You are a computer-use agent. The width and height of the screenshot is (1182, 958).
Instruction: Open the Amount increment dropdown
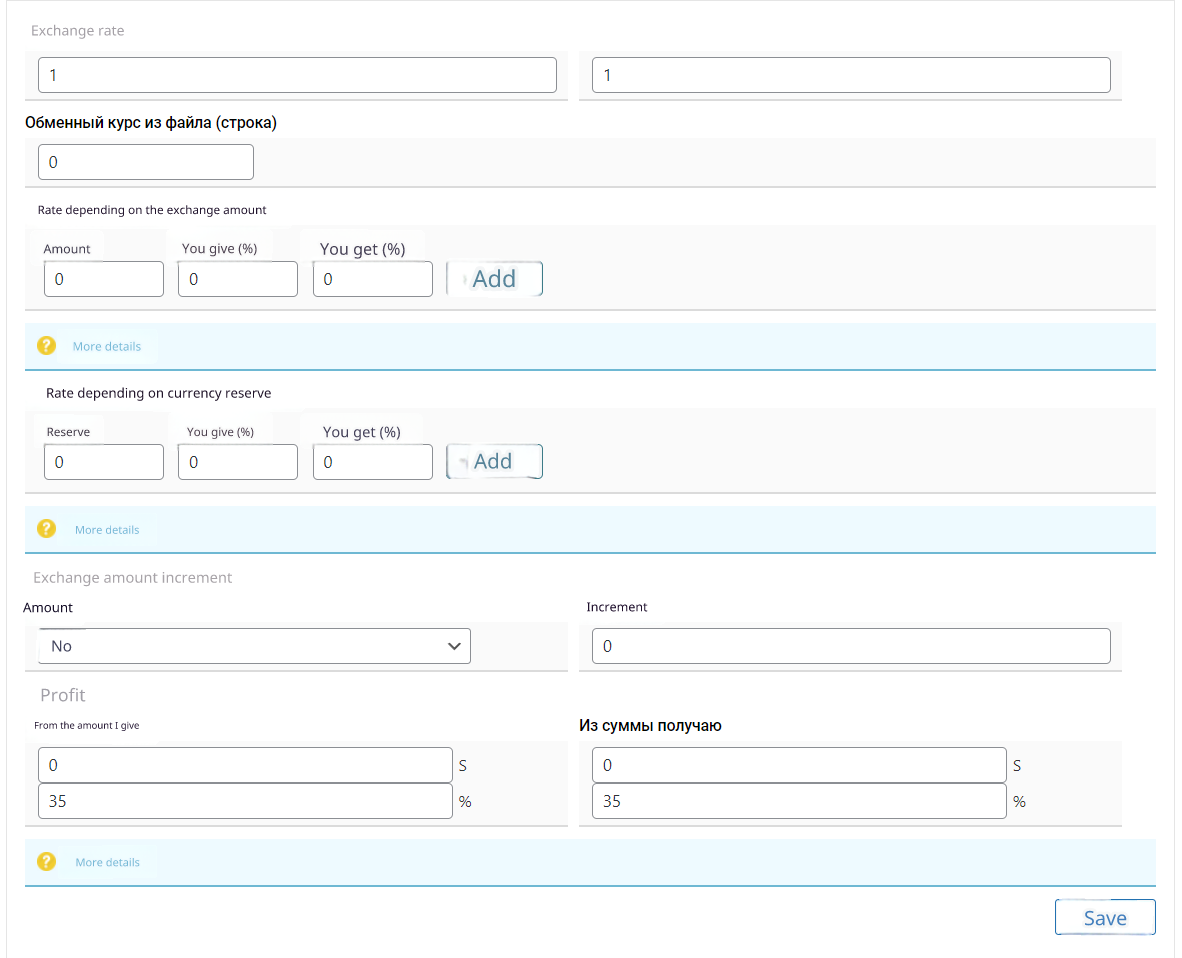[x=254, y=646]
